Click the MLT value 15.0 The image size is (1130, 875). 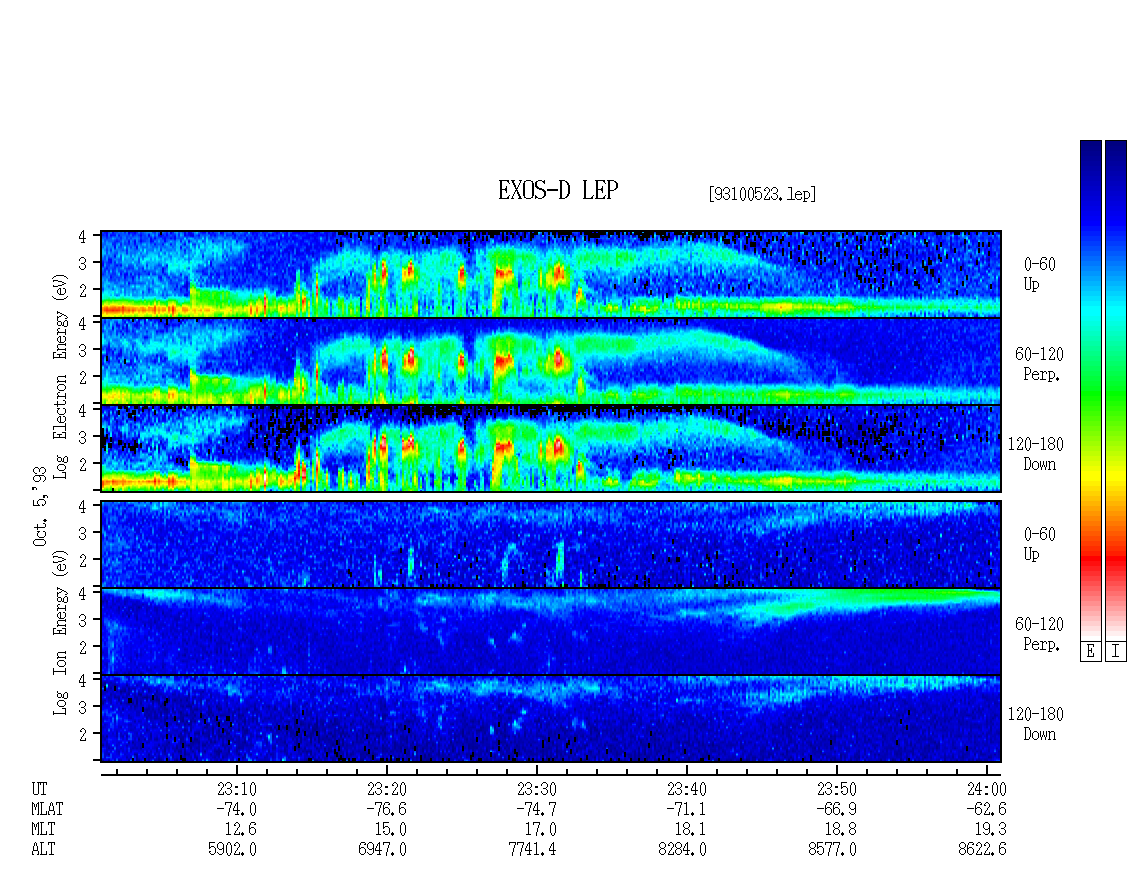pos(391,830)
